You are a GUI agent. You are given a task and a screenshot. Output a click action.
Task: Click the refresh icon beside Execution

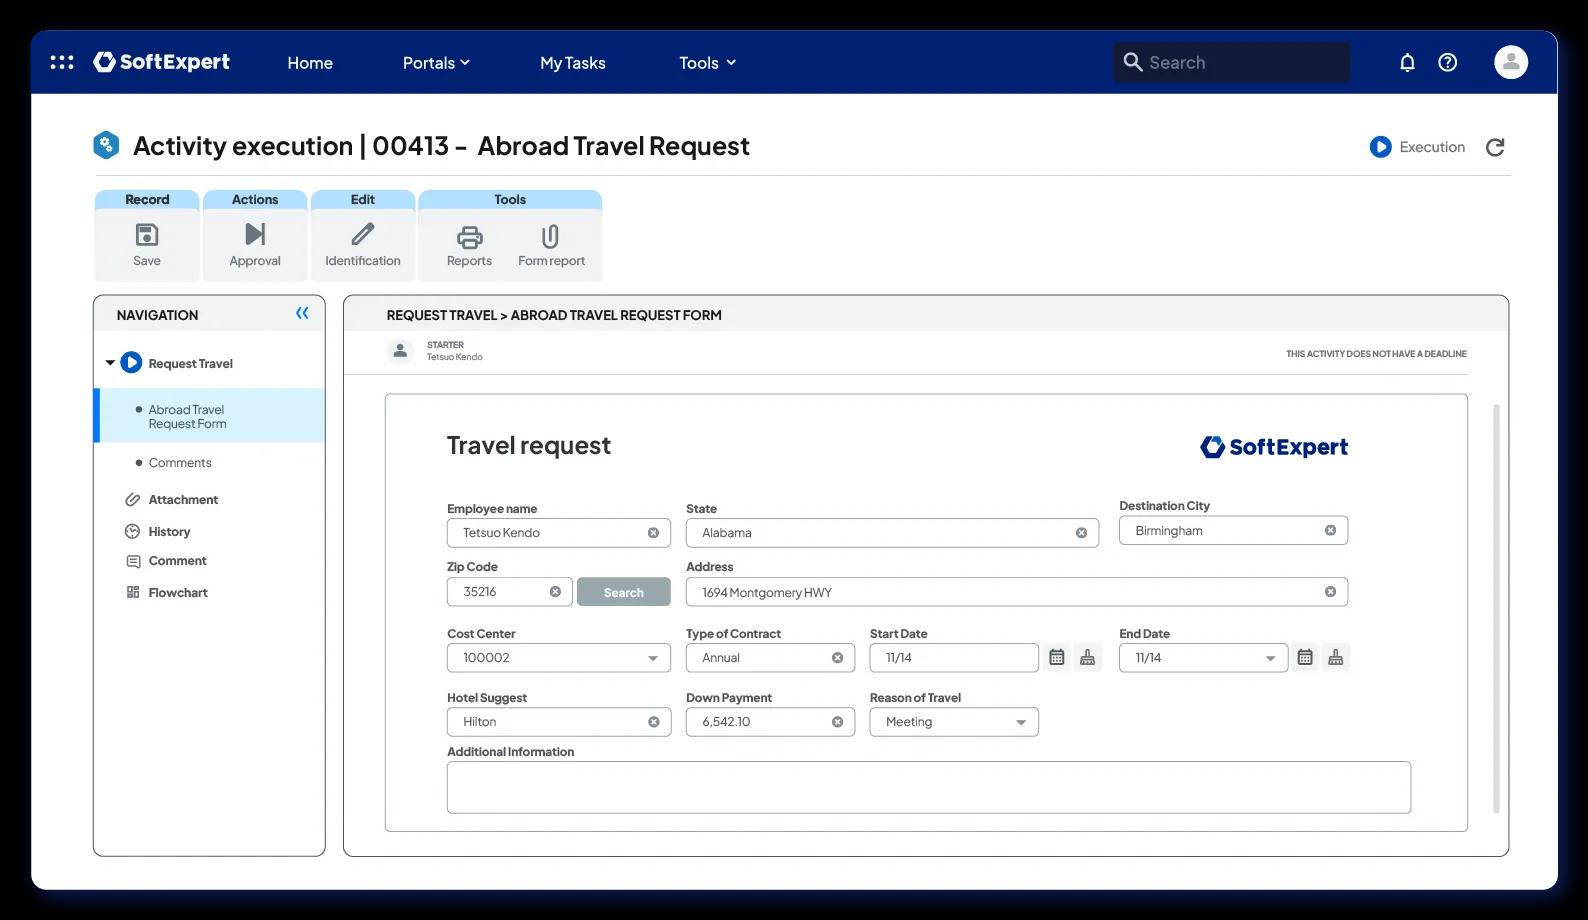point(1495,147)
